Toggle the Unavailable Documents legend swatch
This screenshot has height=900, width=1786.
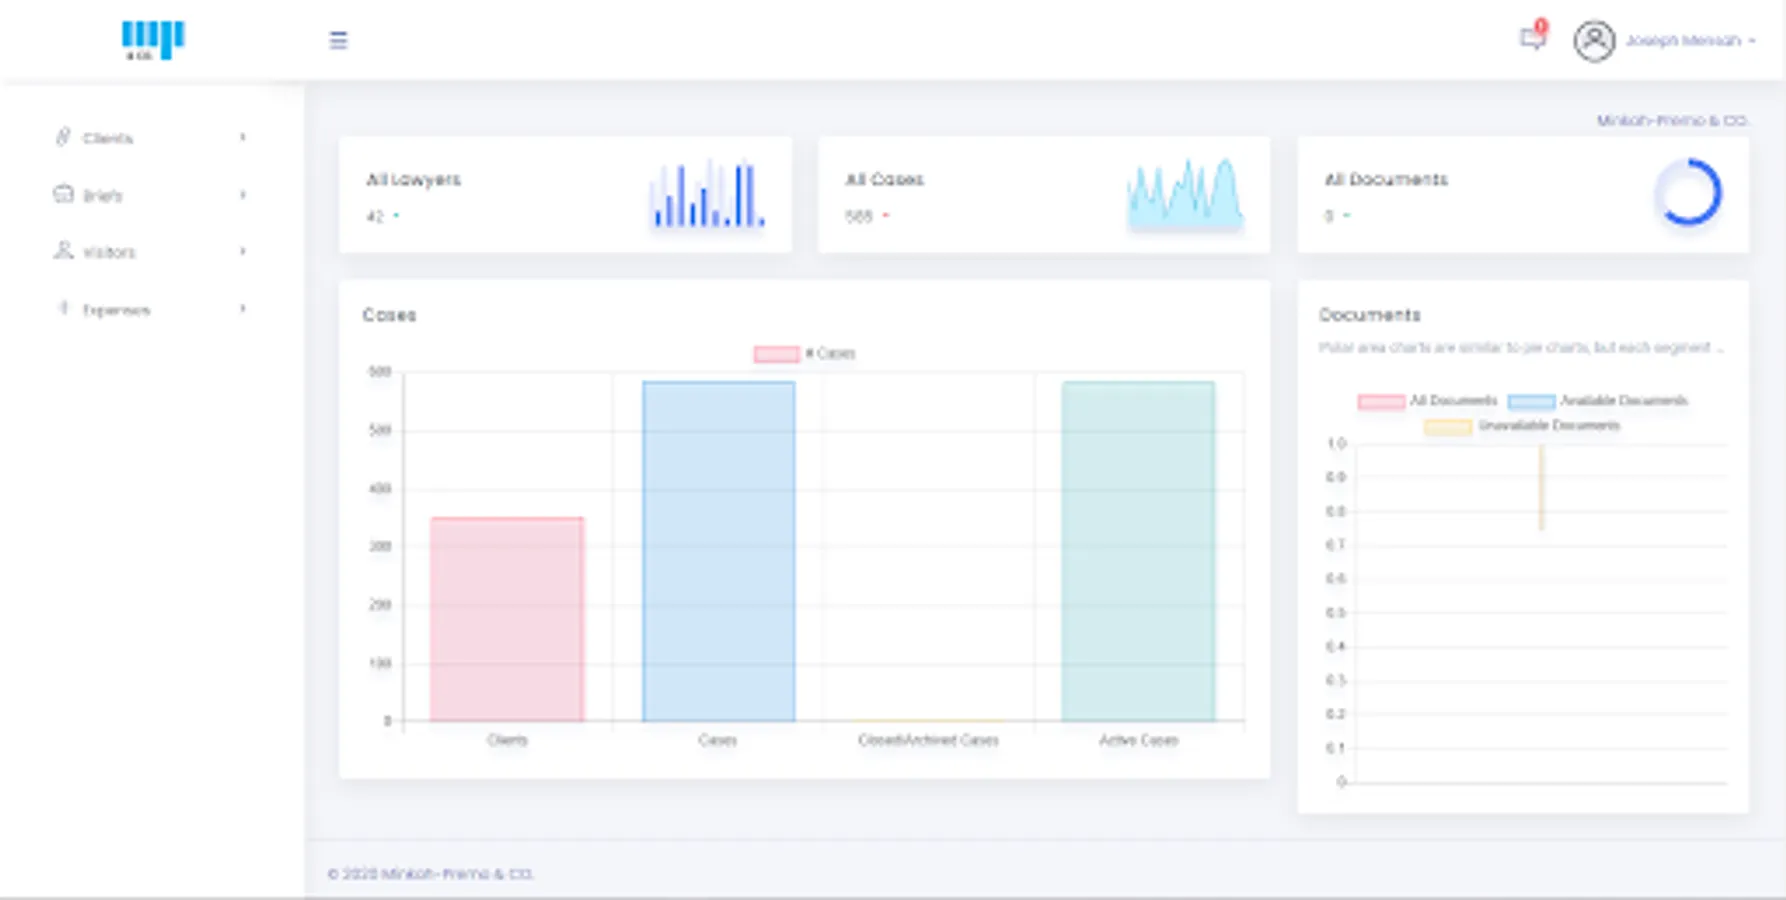[x=1448, y=426]
